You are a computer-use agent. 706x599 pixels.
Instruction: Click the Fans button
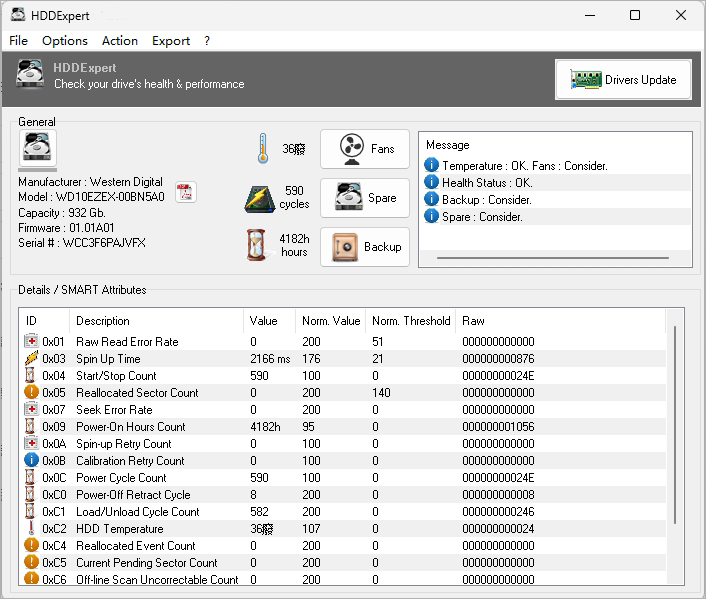(x=365, y=149)
